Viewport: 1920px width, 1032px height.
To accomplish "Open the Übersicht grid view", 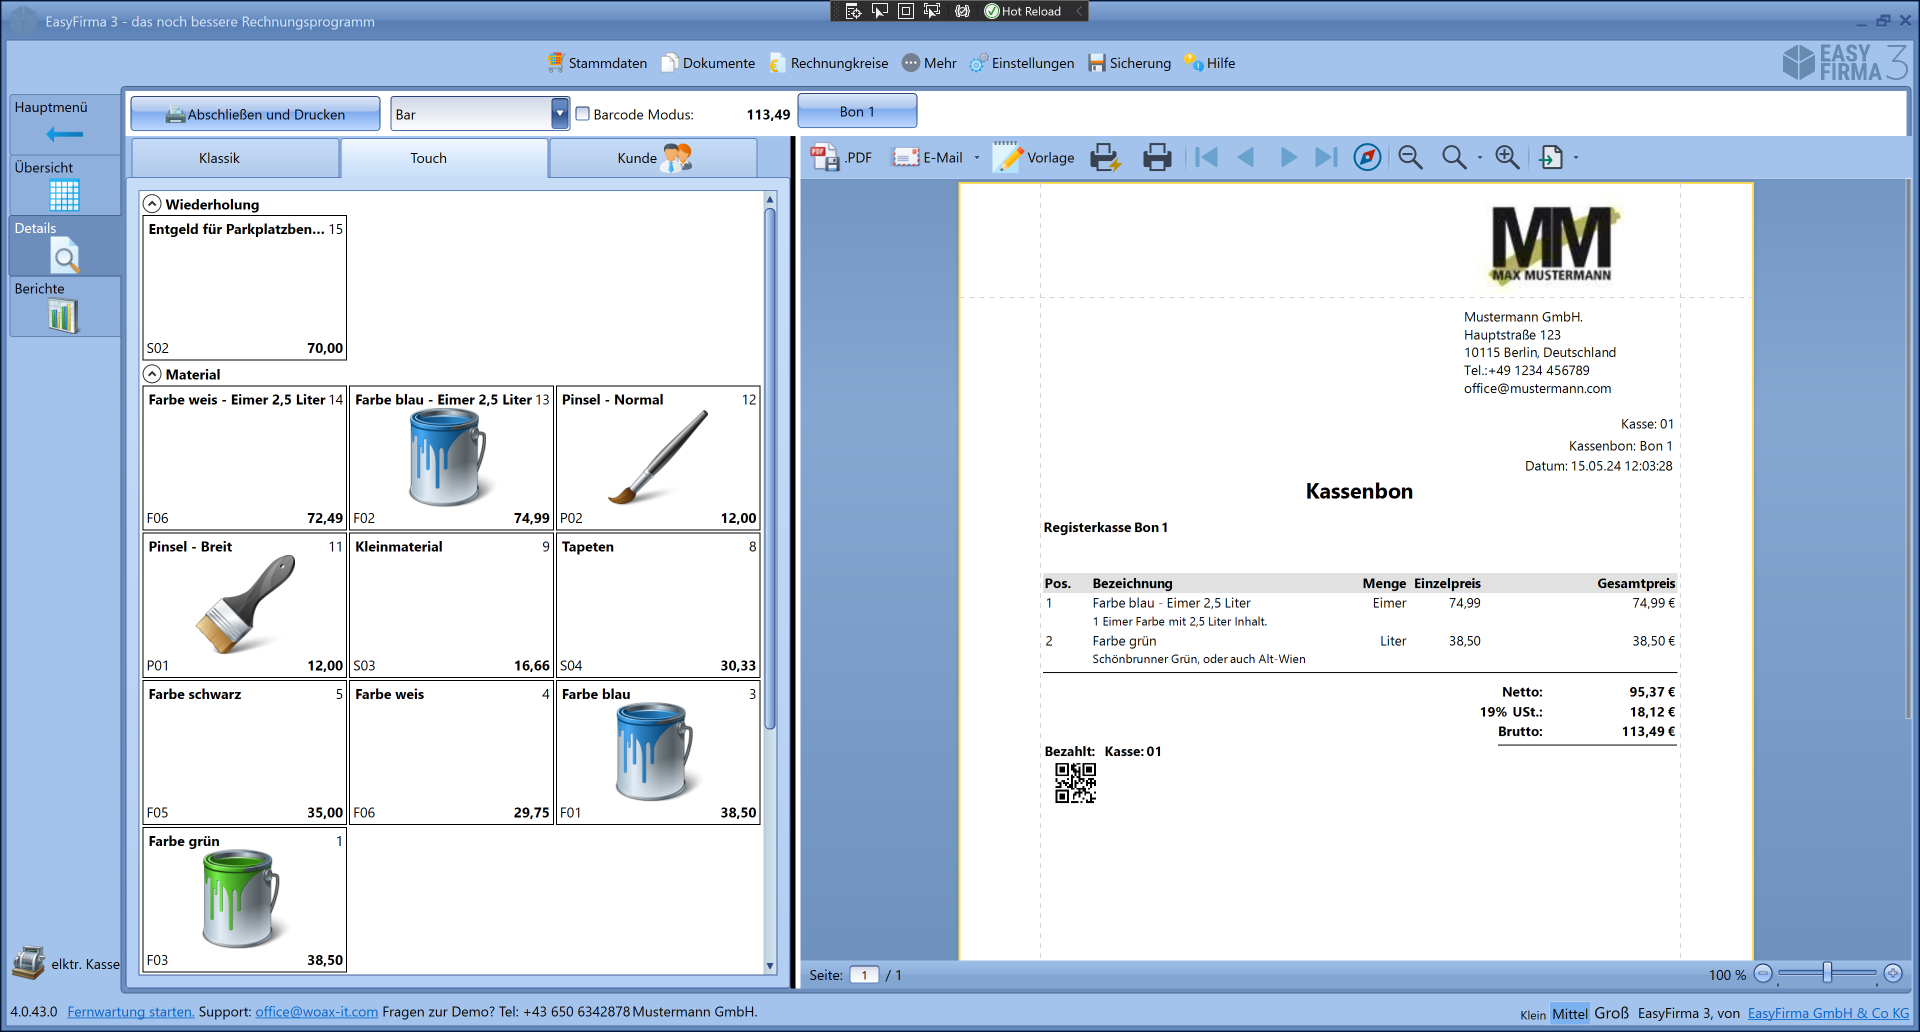I will click(x=65, y=184).
